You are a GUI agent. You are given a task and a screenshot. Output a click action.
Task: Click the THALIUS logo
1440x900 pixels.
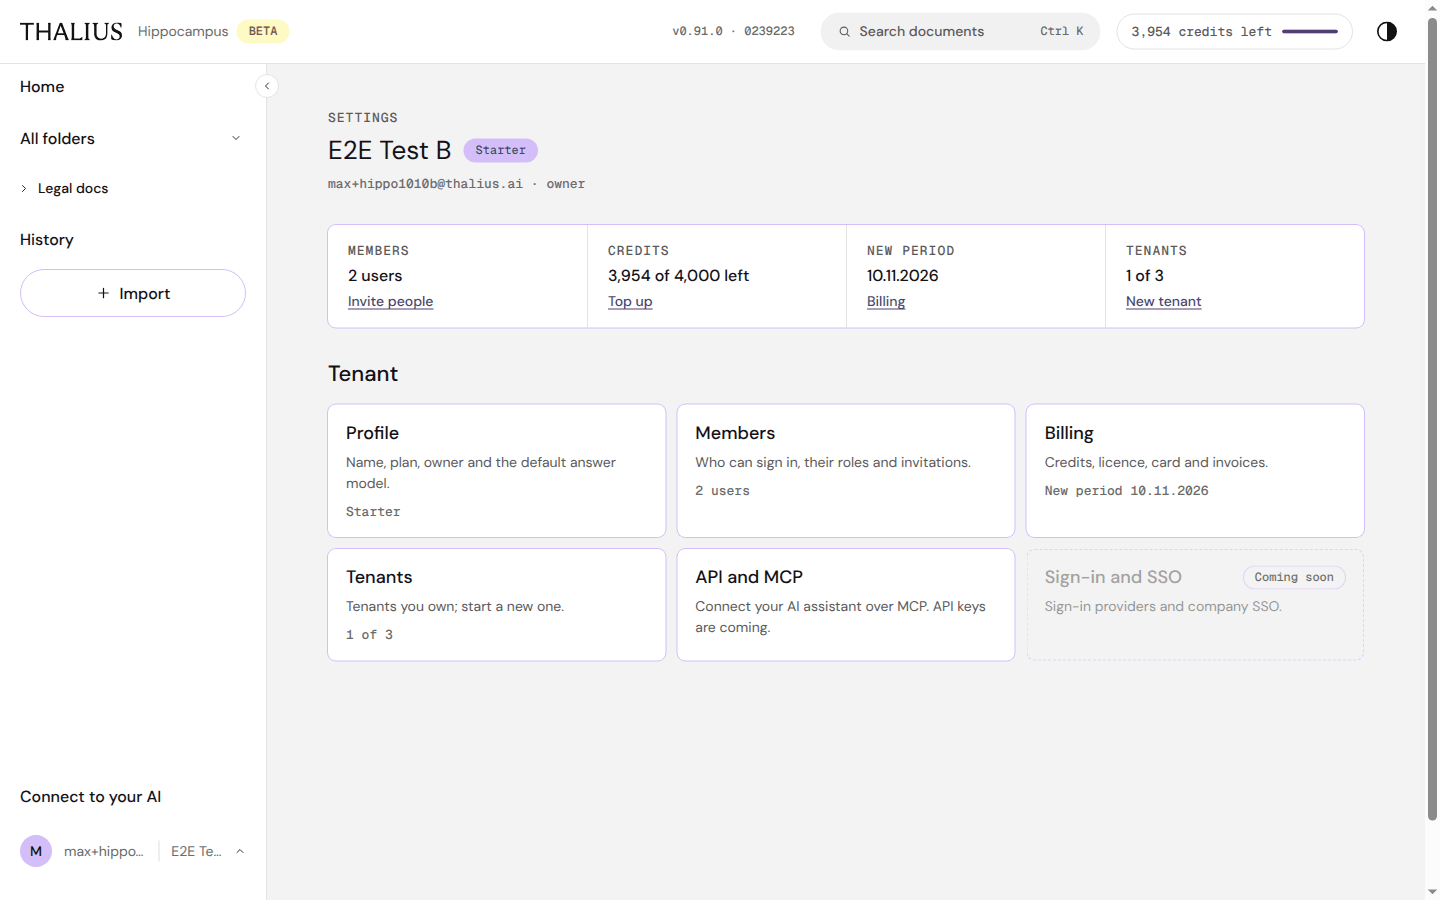pyautogui.click(x=71, y=31)
